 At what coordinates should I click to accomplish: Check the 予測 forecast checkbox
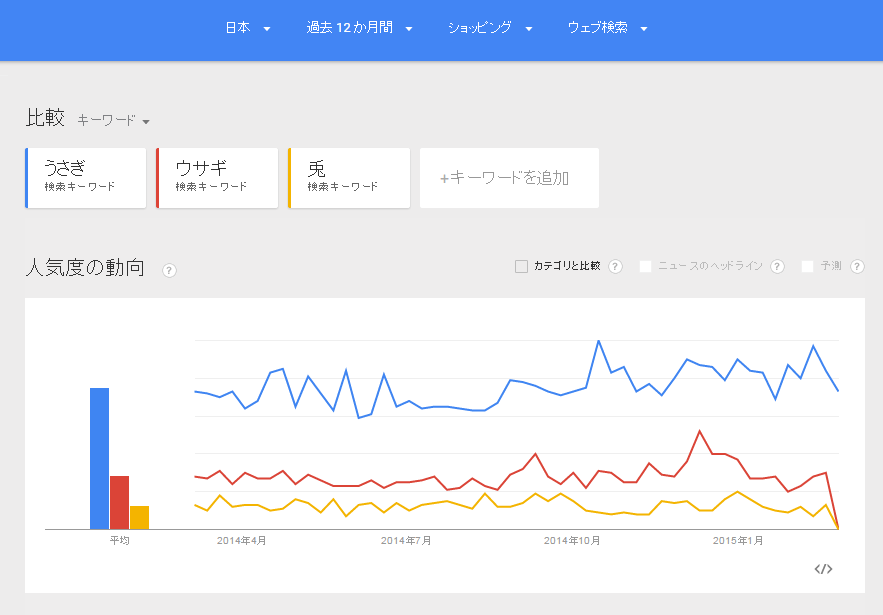(x=807, y=266)
